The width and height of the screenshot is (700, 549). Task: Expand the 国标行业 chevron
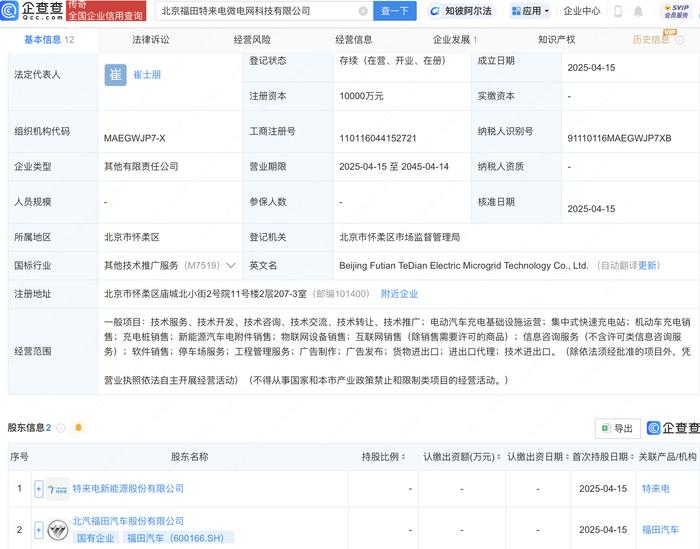coord(231,266)
